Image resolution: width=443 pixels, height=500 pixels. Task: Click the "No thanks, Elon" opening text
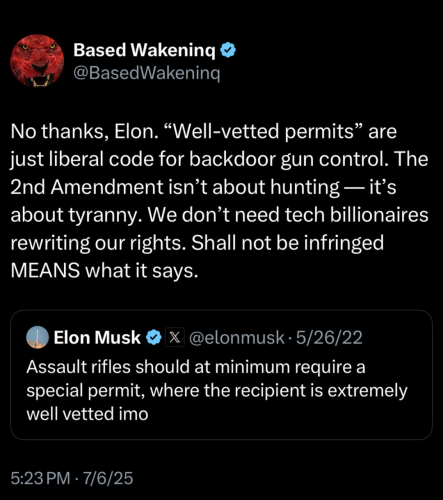click(x=84, y=132)
